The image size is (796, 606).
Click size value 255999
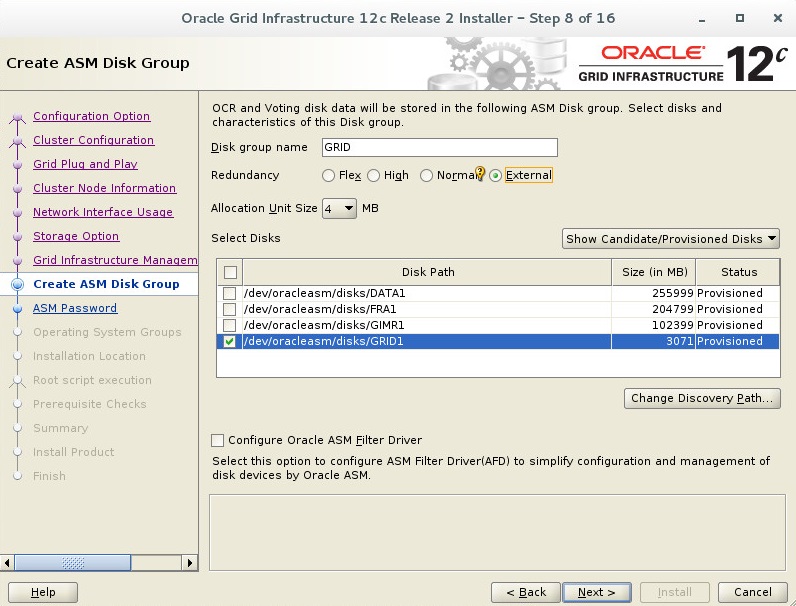(x=673, y=293)
